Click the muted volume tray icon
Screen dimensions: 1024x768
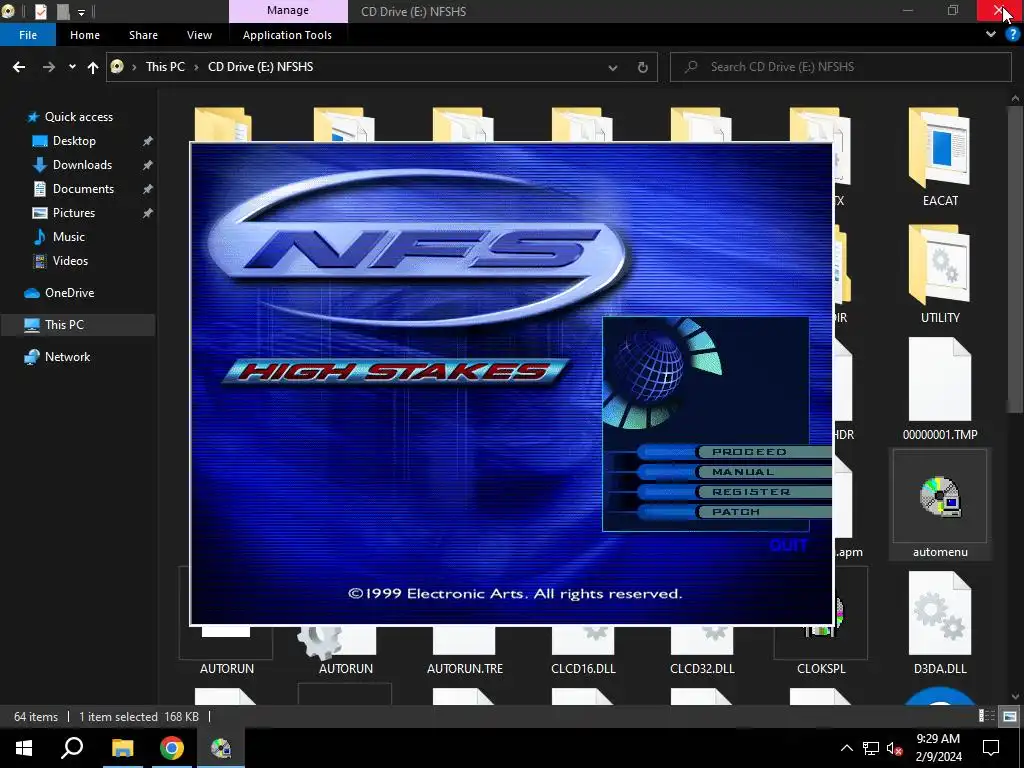click(894, 748)
